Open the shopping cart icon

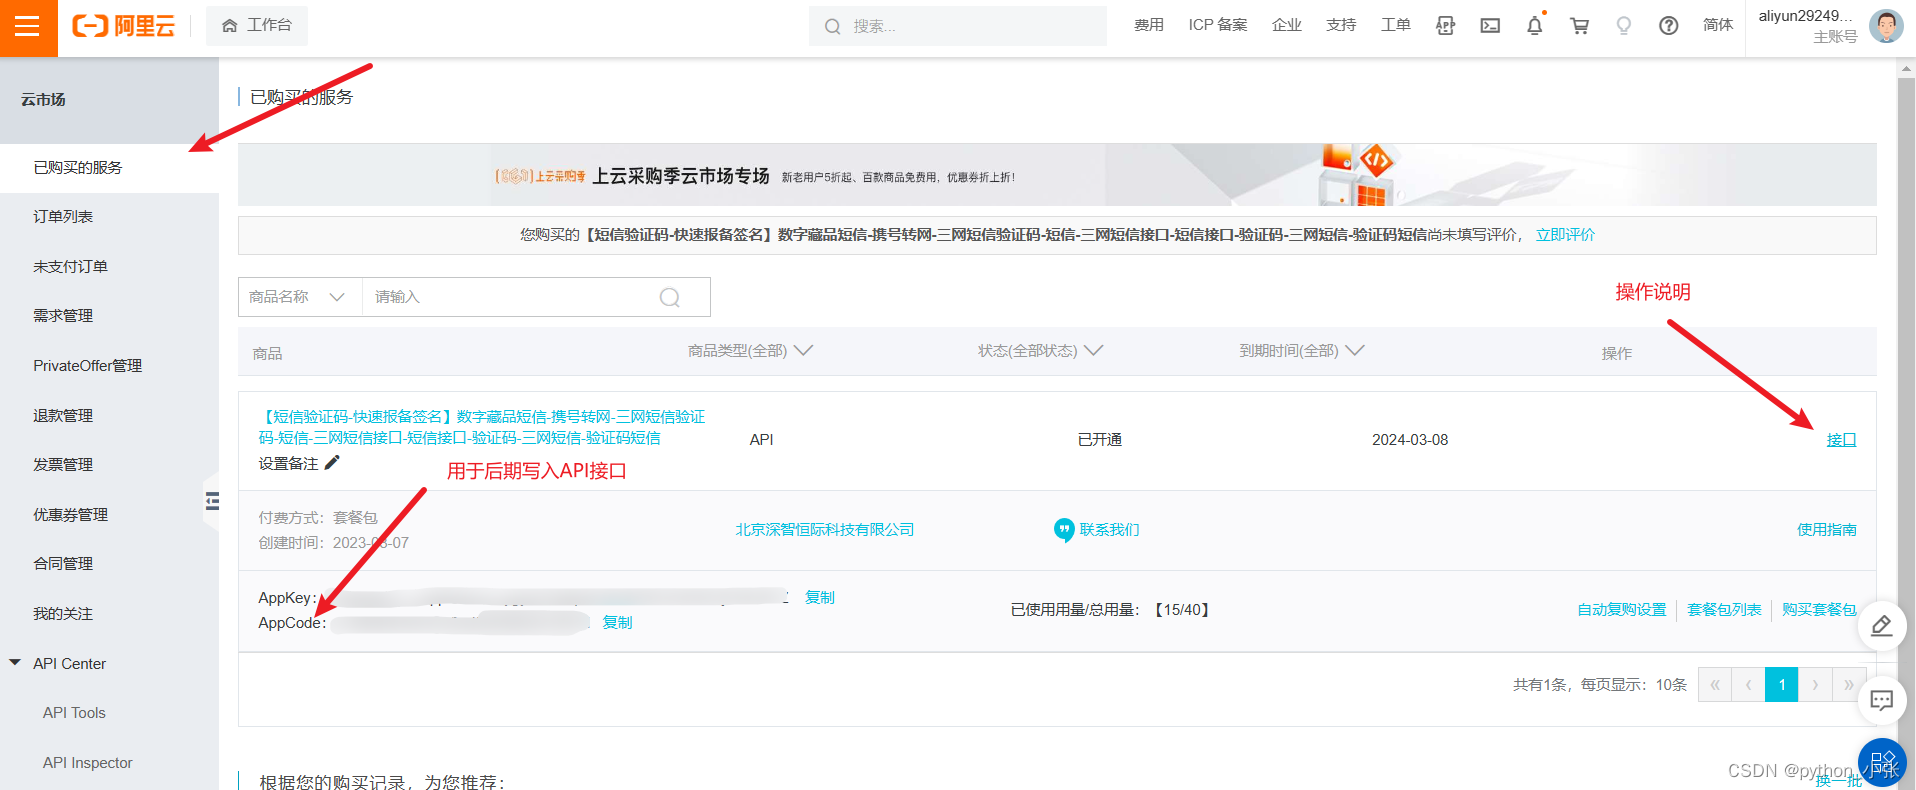1580,26
